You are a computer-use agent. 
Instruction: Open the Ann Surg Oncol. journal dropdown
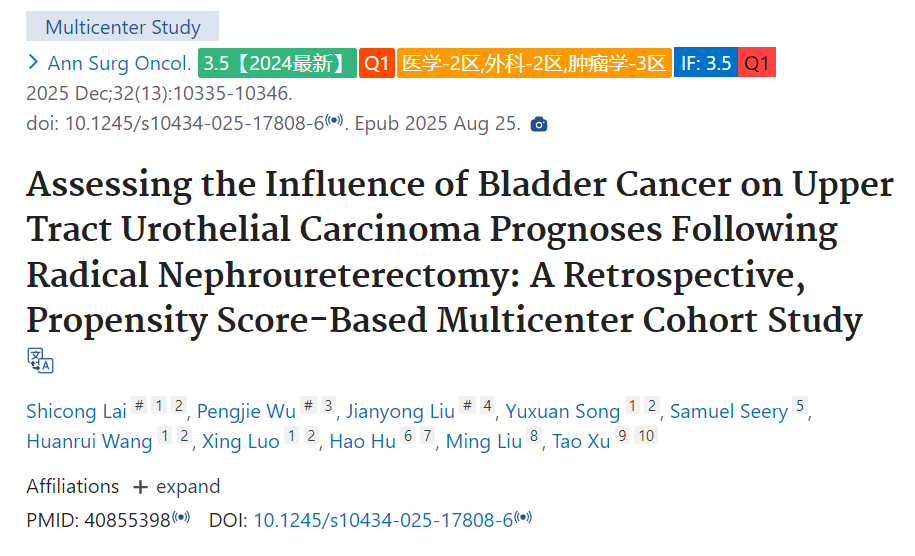point(119,63)
